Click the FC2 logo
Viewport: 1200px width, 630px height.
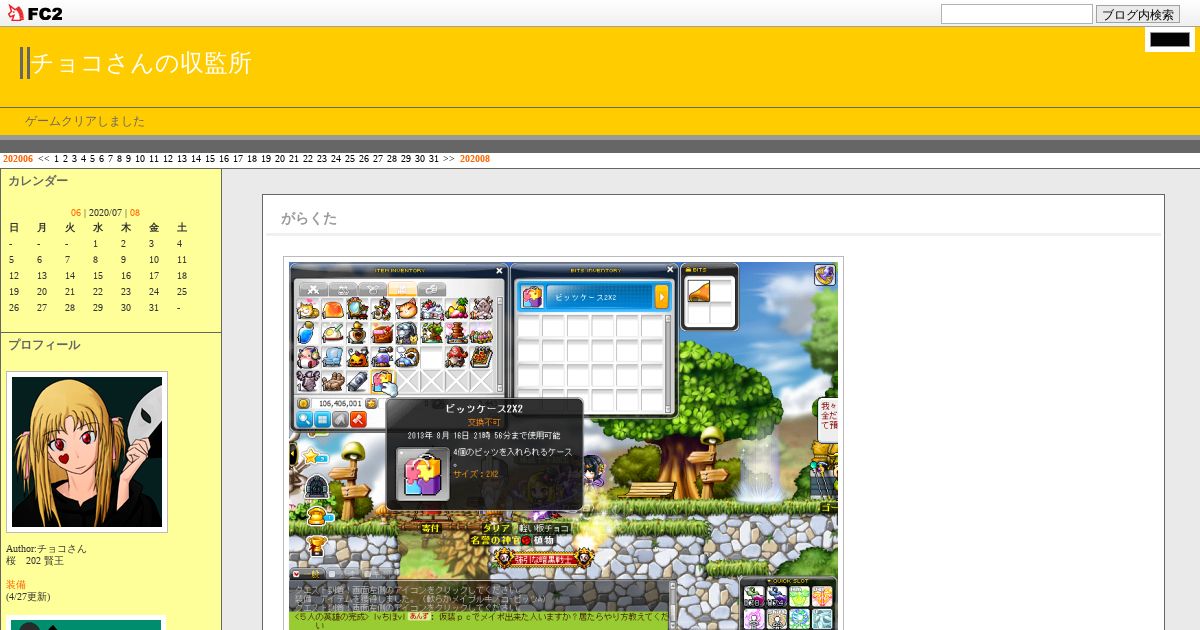pos(35,13)
